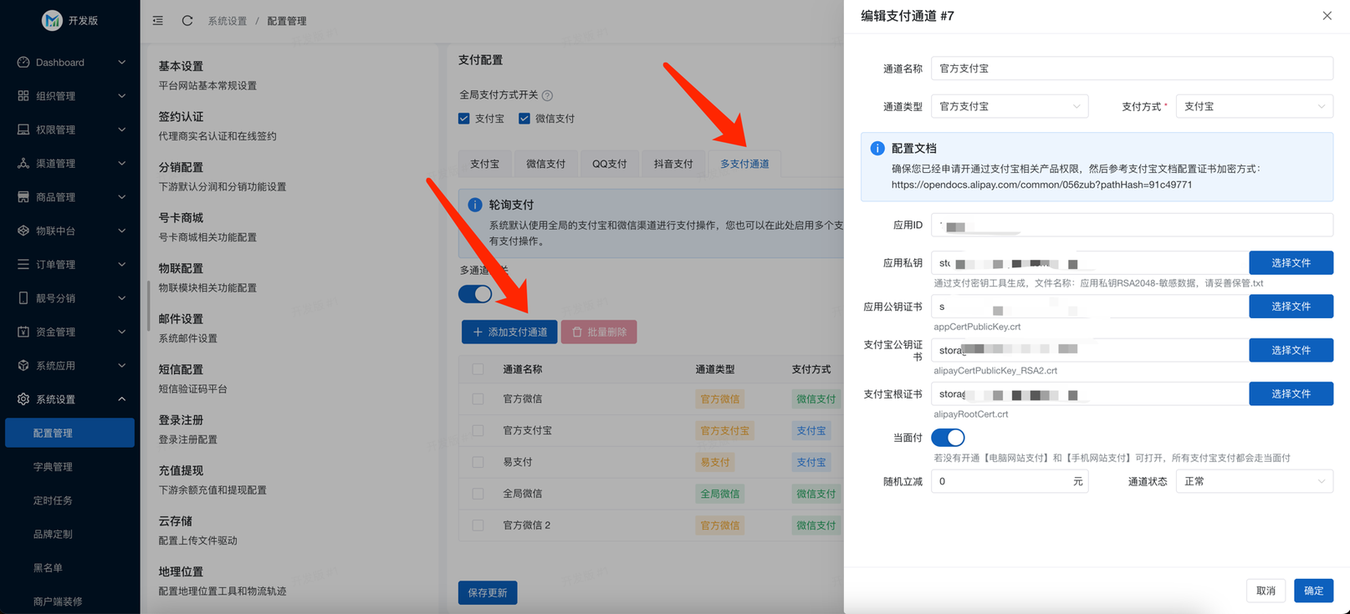Screen dimensions: 1350x614
Task: Toggle the 多通道 switch
Action: coord(475,294)
